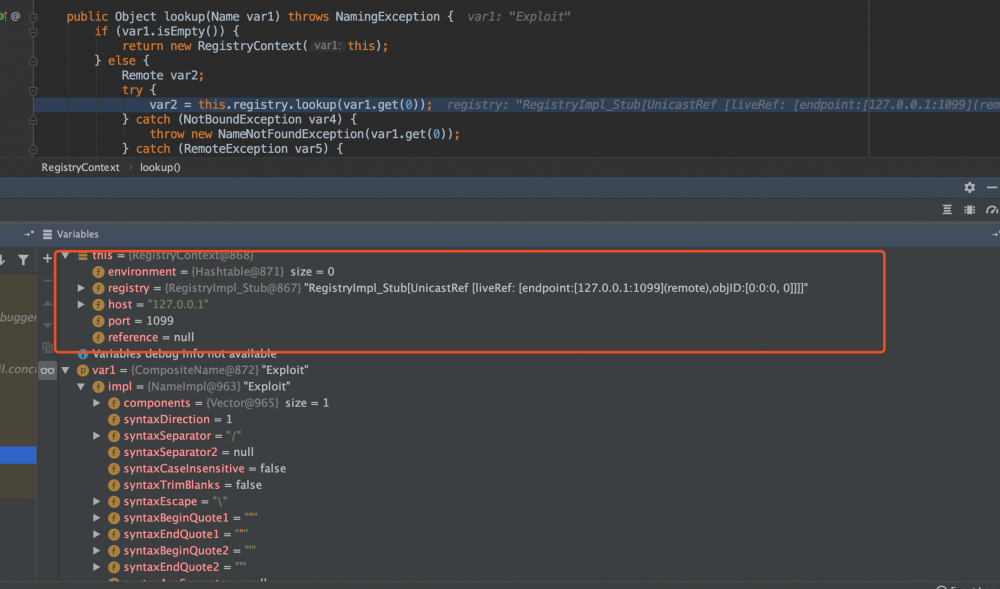Open the debugger settings gear
The width and height of the screenshot is (1000, 589).
click(x=969, y=187)
